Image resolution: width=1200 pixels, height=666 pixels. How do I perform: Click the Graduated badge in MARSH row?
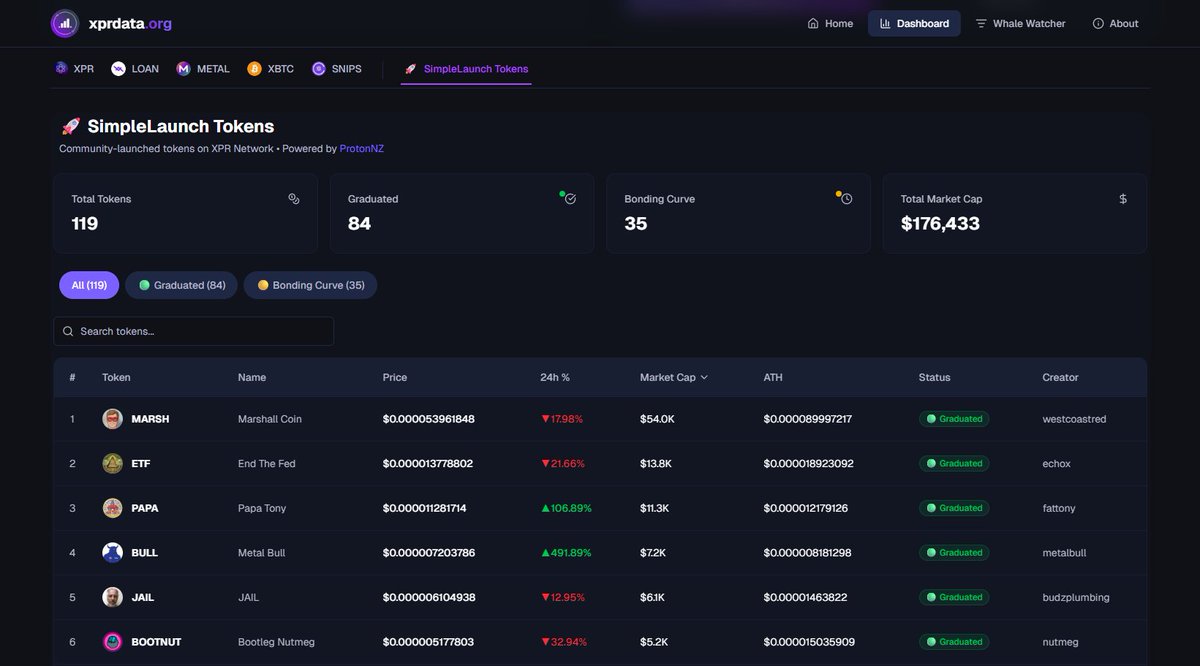tap(954, 419)
